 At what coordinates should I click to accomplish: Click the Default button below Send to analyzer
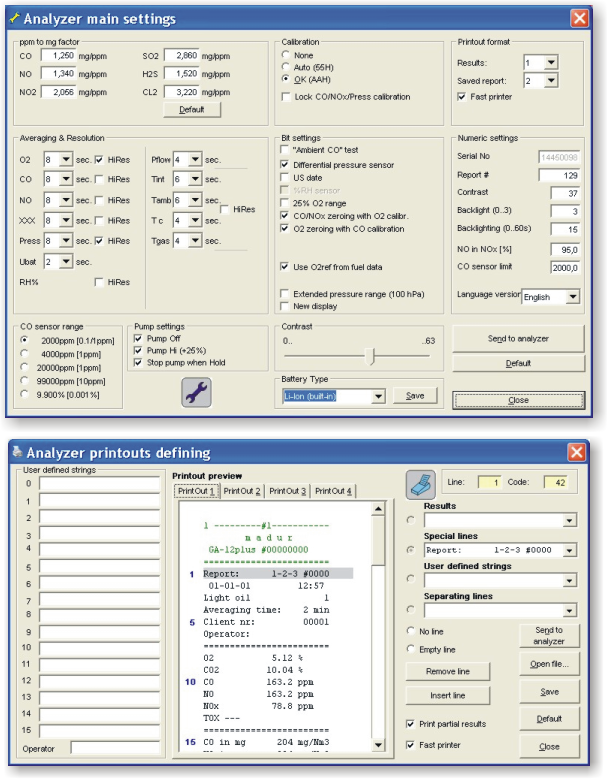(518, 363)
